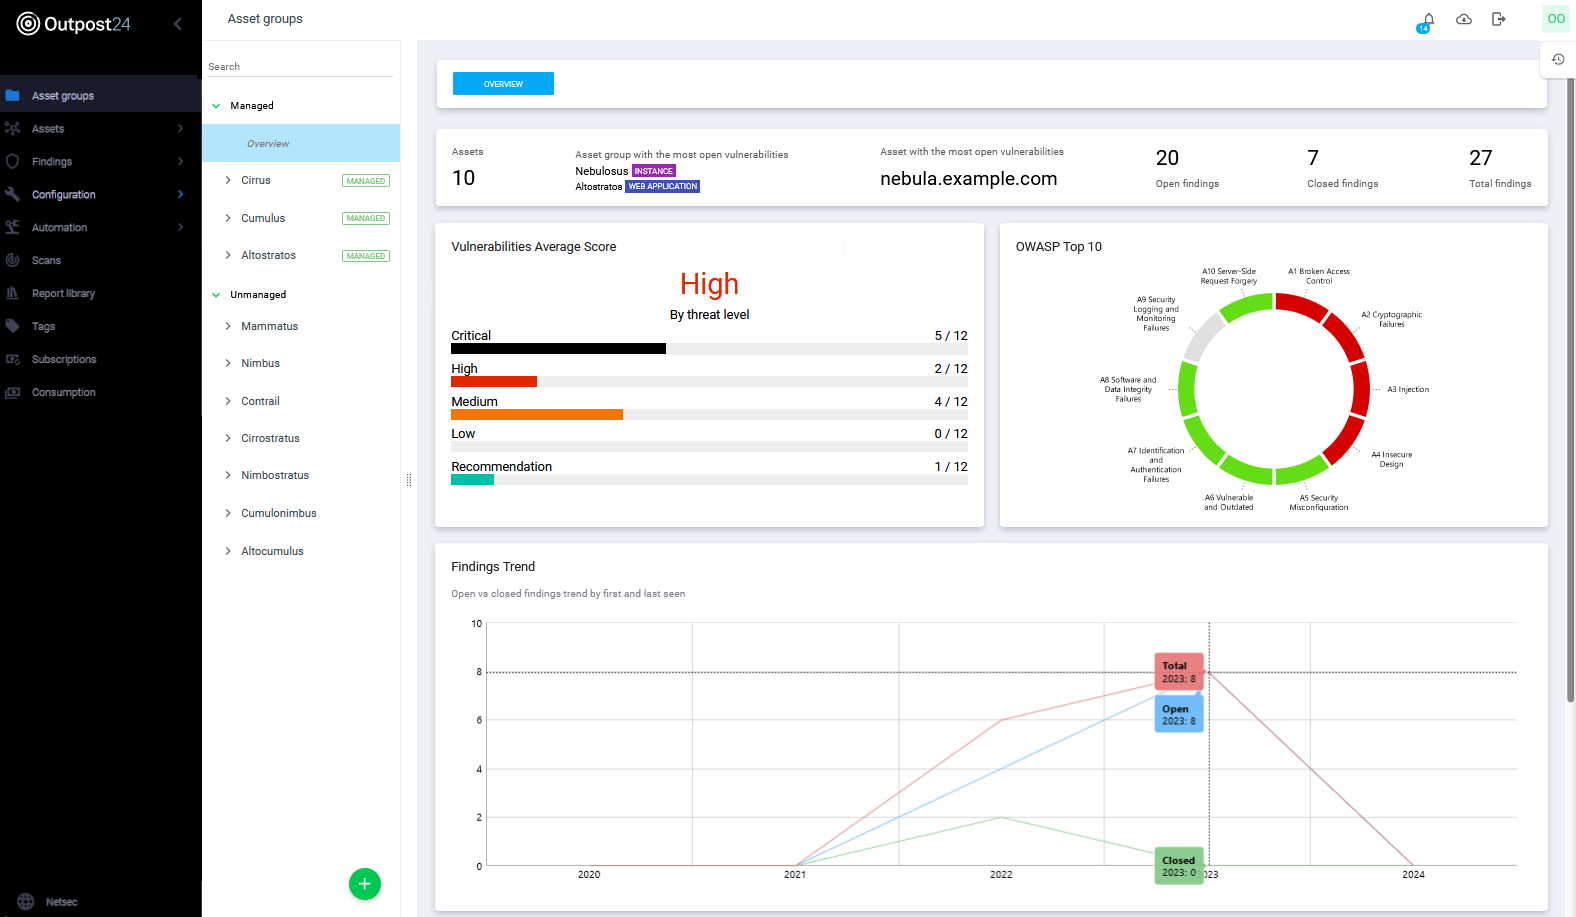Click the INSTANCE tag beside Nebulosus
The image size is (1576, 917).
tap(654, 171)
